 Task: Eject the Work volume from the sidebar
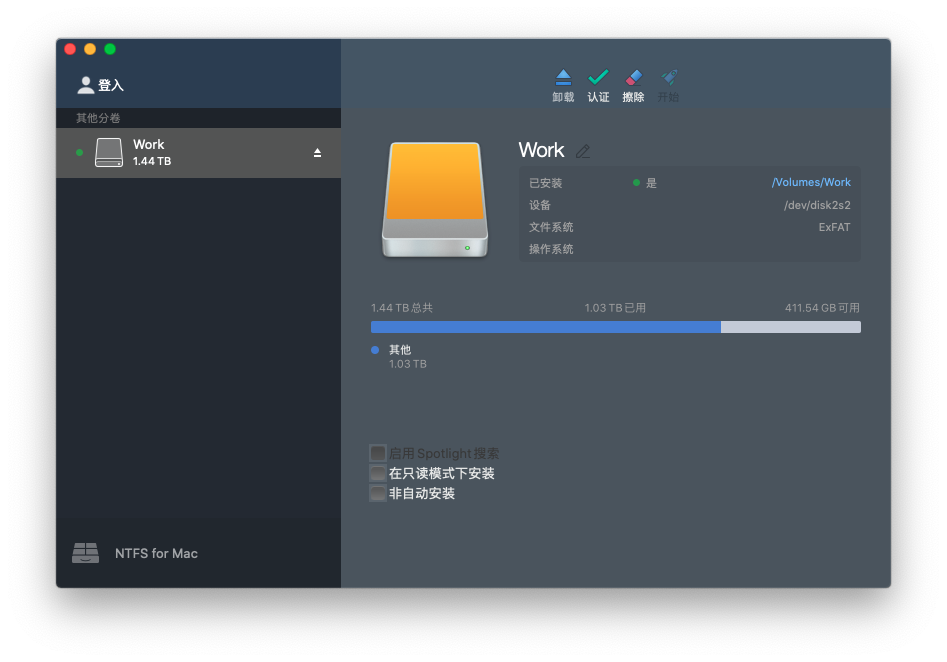(x=317, y=153)
